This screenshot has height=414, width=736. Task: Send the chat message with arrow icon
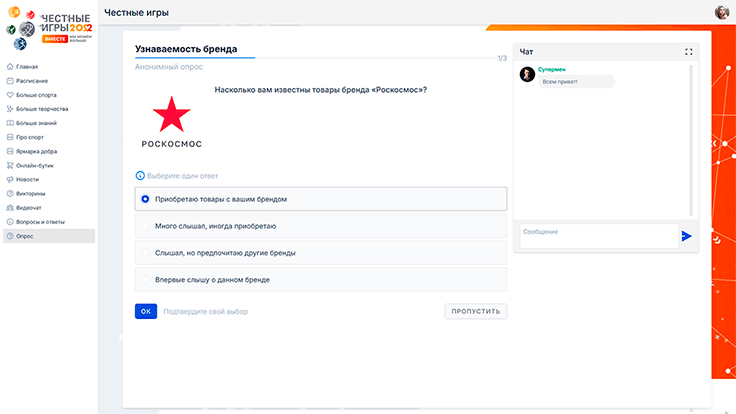[686, 236]
